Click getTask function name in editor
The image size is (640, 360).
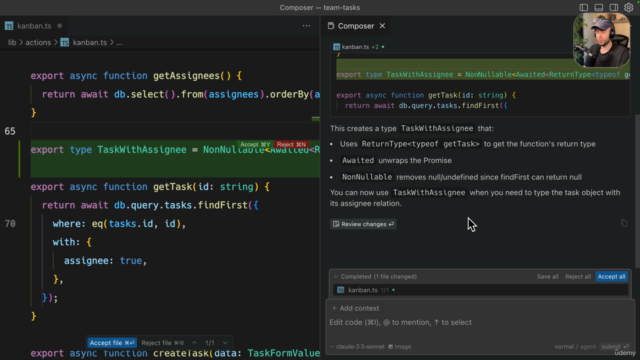click(x=173, y=187)
